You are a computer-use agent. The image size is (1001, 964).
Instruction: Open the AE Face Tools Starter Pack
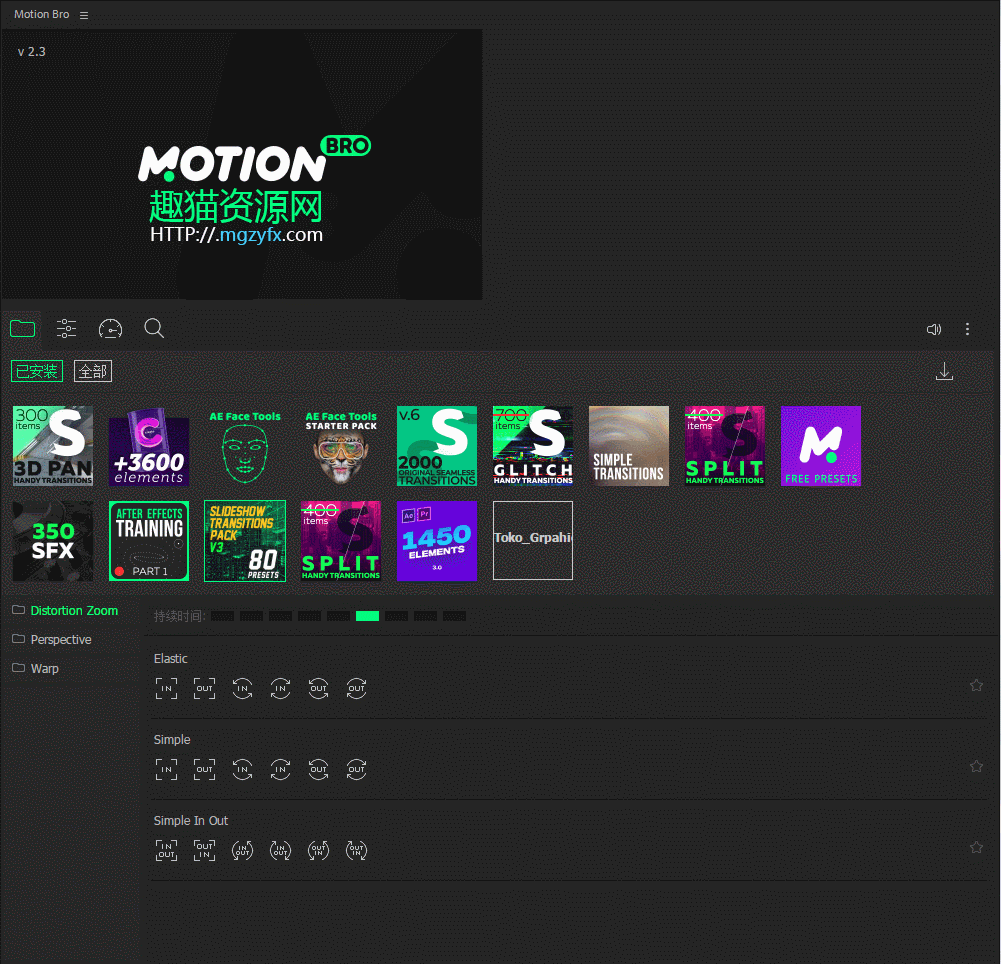tap(341, 446)
